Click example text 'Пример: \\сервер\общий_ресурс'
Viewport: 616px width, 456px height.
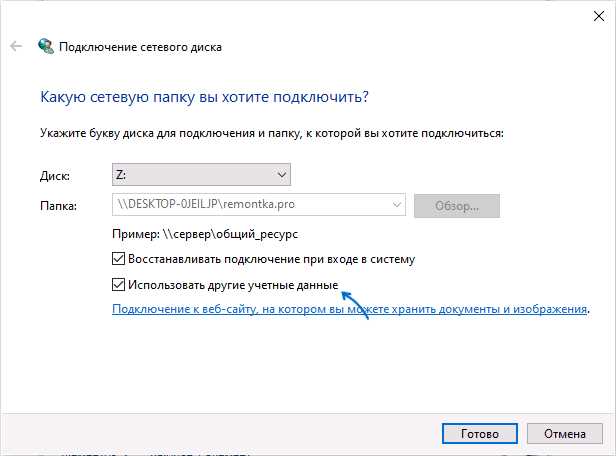205,234
